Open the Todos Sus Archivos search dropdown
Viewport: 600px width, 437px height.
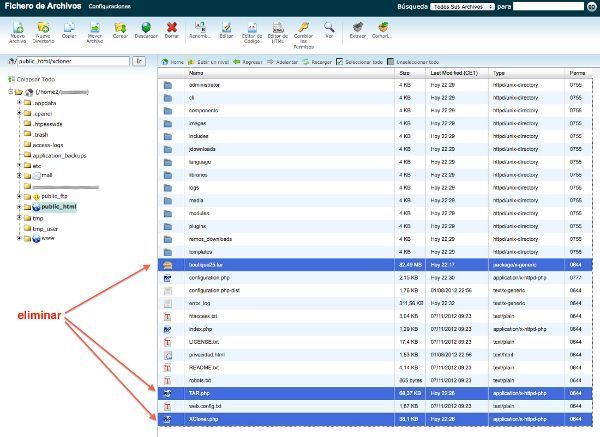(462, 7)
